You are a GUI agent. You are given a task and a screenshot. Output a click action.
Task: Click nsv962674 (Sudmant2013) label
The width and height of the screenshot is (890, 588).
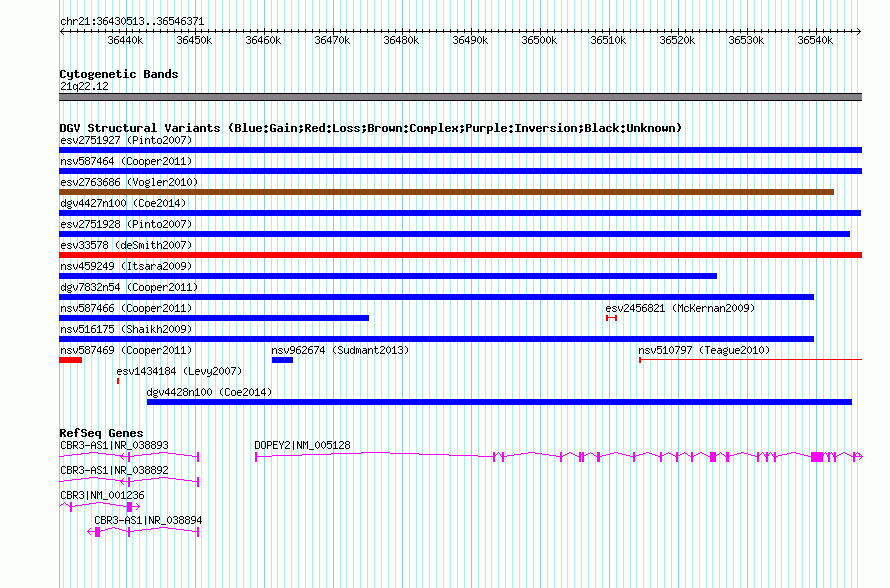[340, 350]
